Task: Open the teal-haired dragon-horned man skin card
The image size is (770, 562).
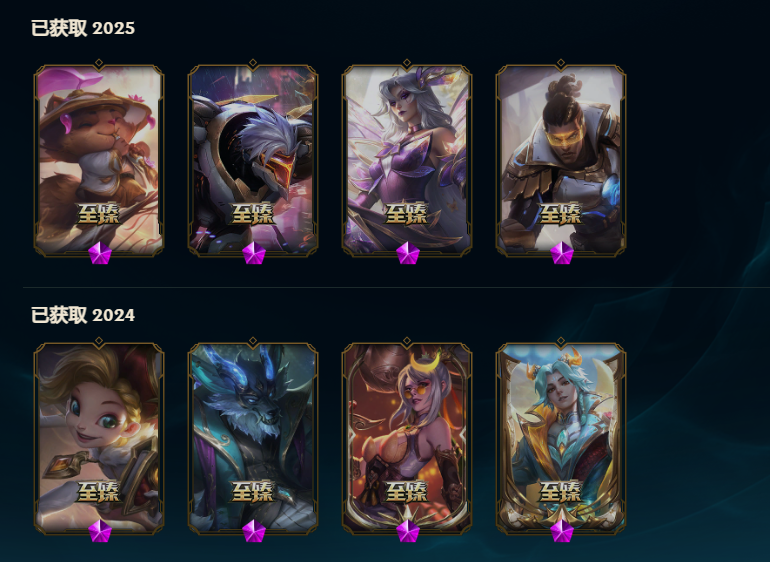Action: 561,437
